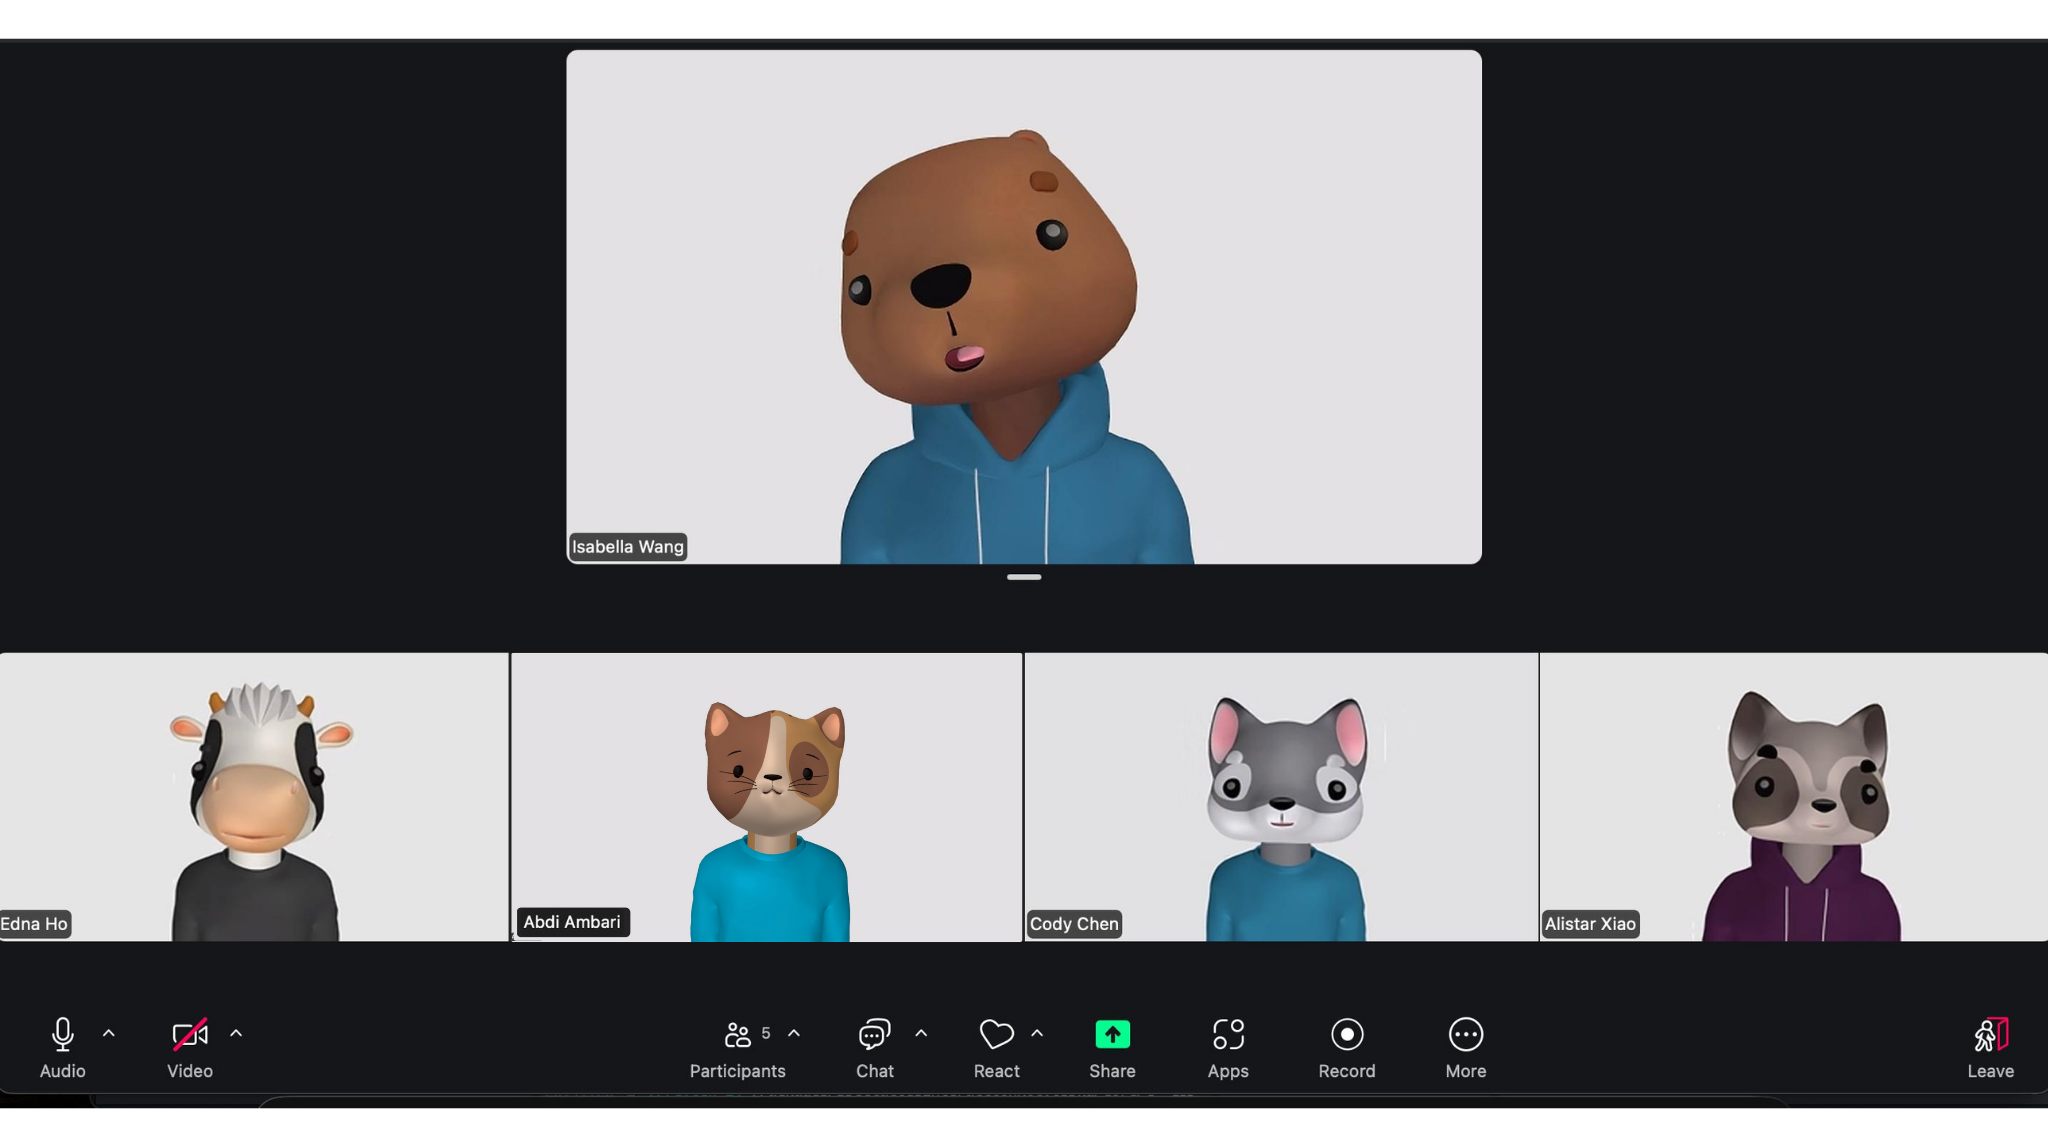2048x1147 pixels.
Task: Expand Video options chevron
Action: tap(236, 1033)
